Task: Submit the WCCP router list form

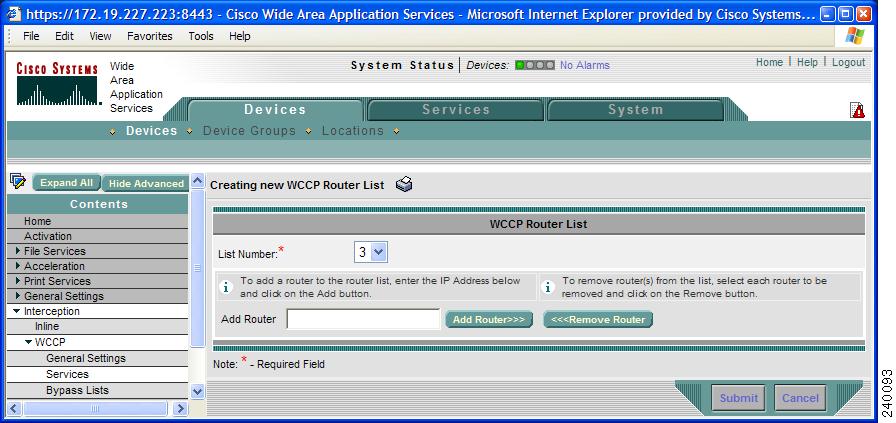Action: click(738, 398)
